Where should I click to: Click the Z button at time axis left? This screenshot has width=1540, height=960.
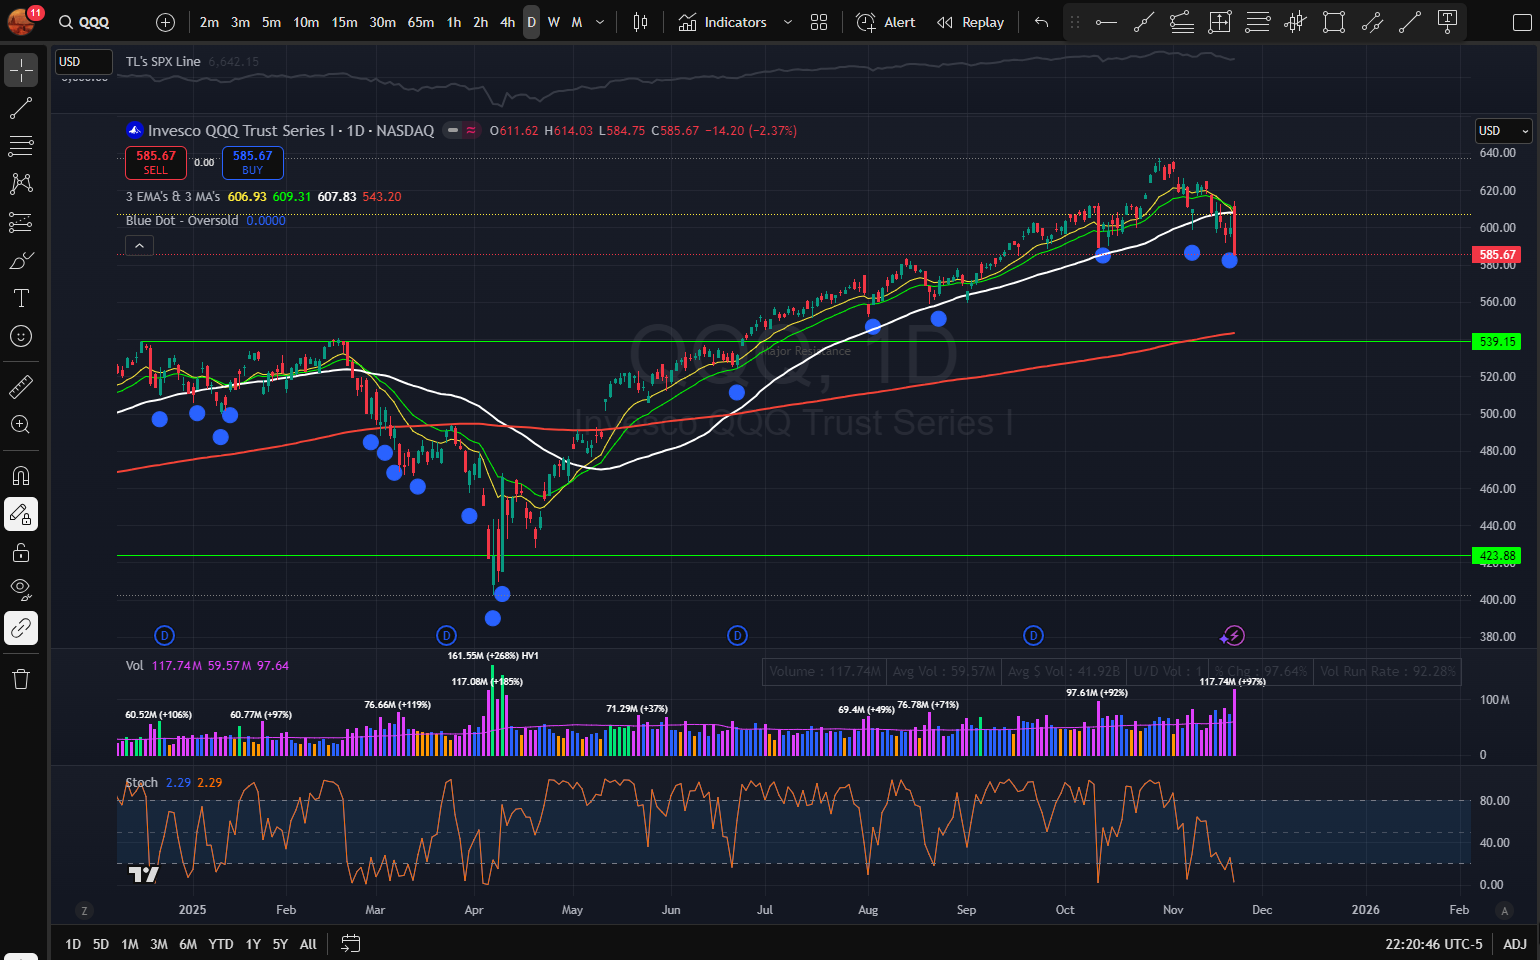(85, 910)
